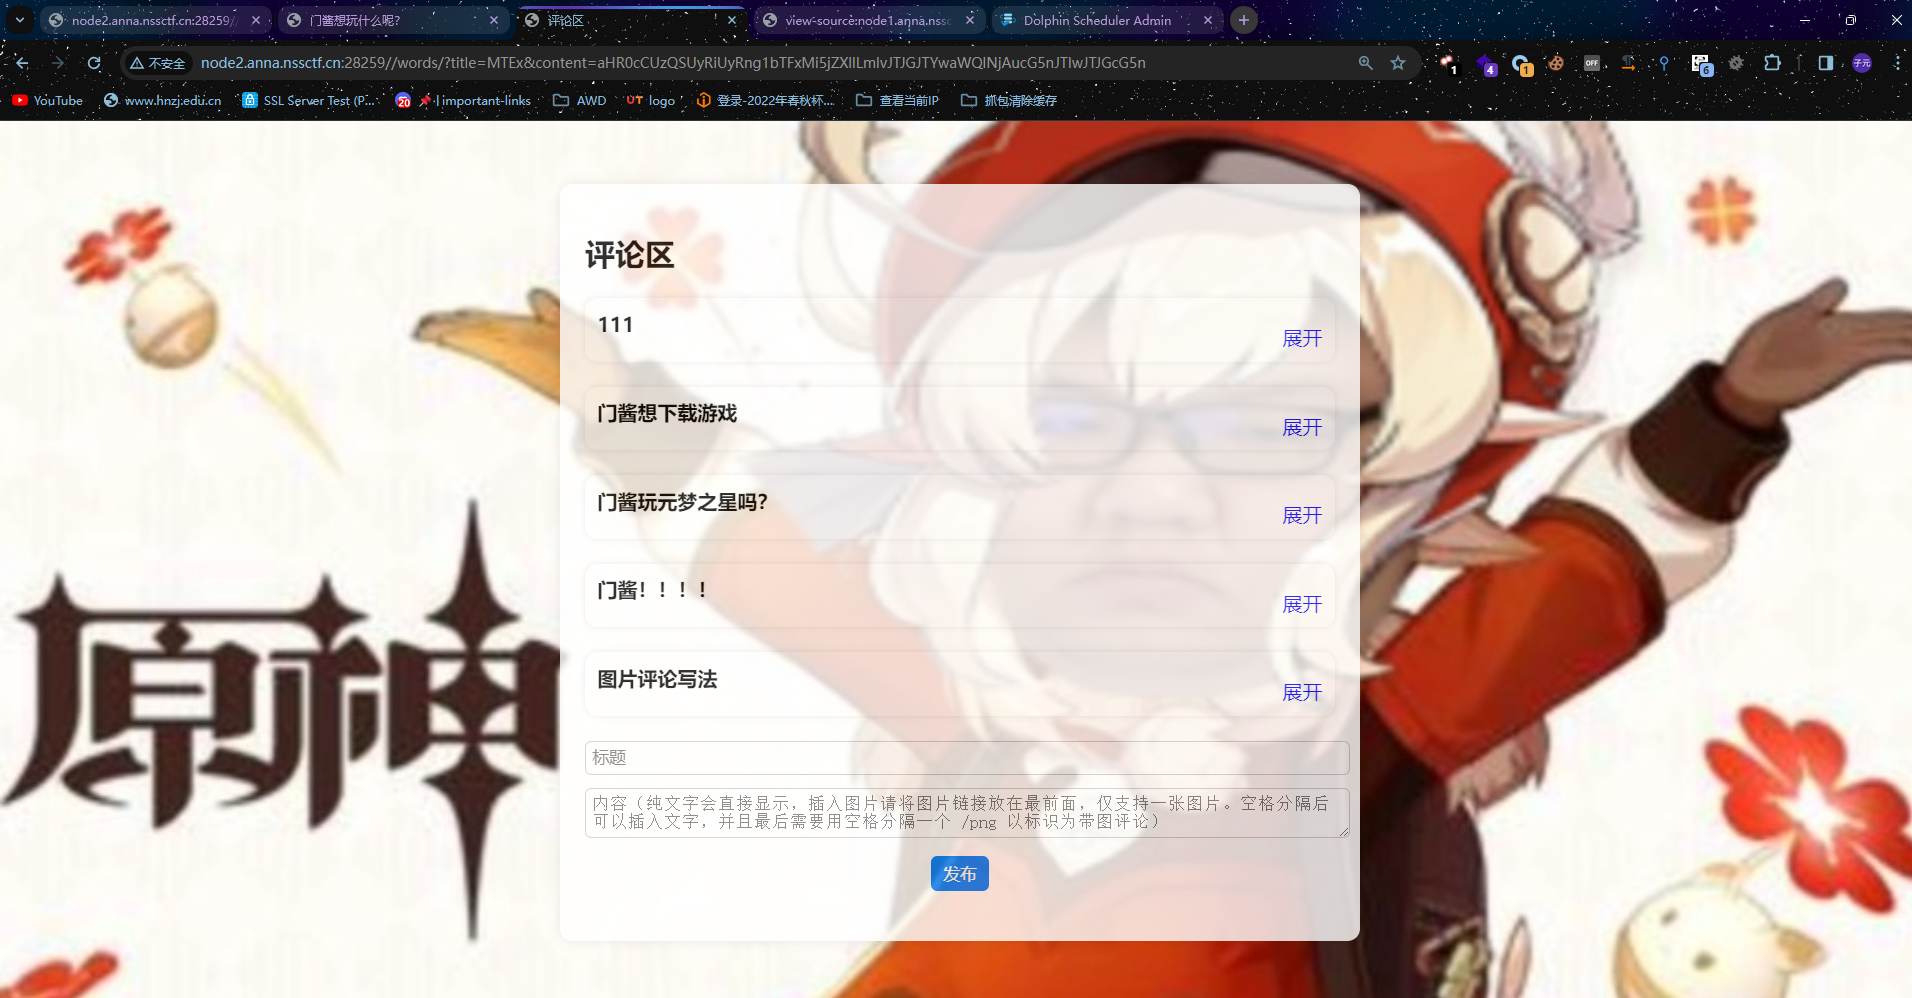Open the 登录-2022年春秋杯 bookmark

(765, 101)
